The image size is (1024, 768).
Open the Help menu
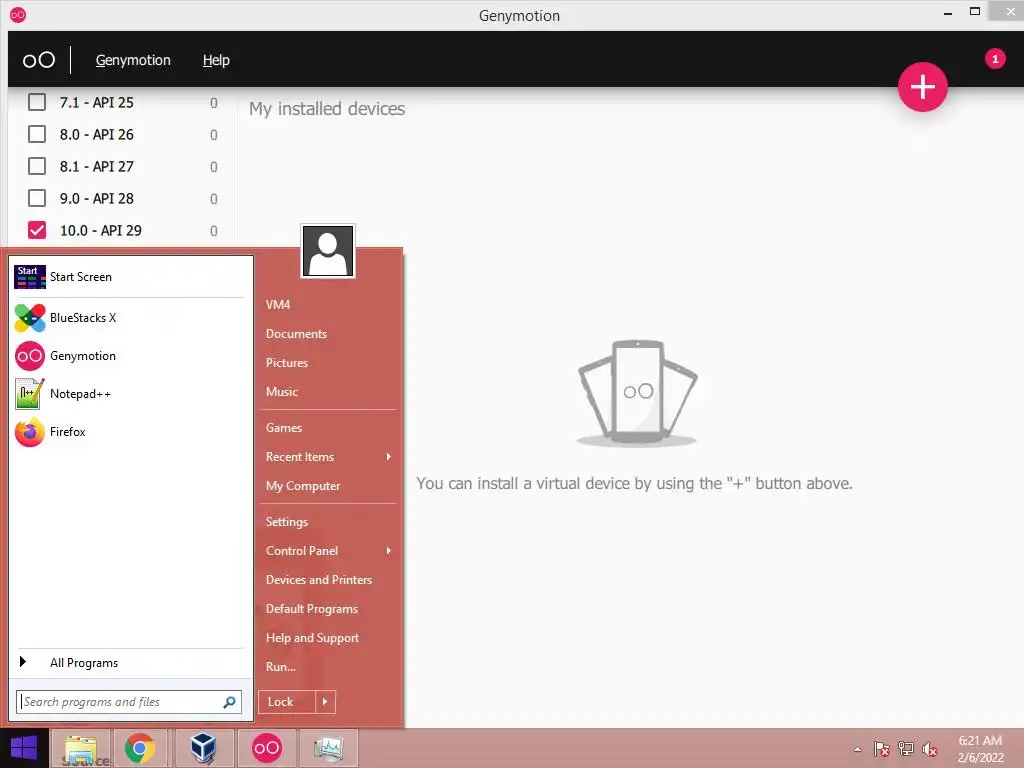click(x=216, y=60)
